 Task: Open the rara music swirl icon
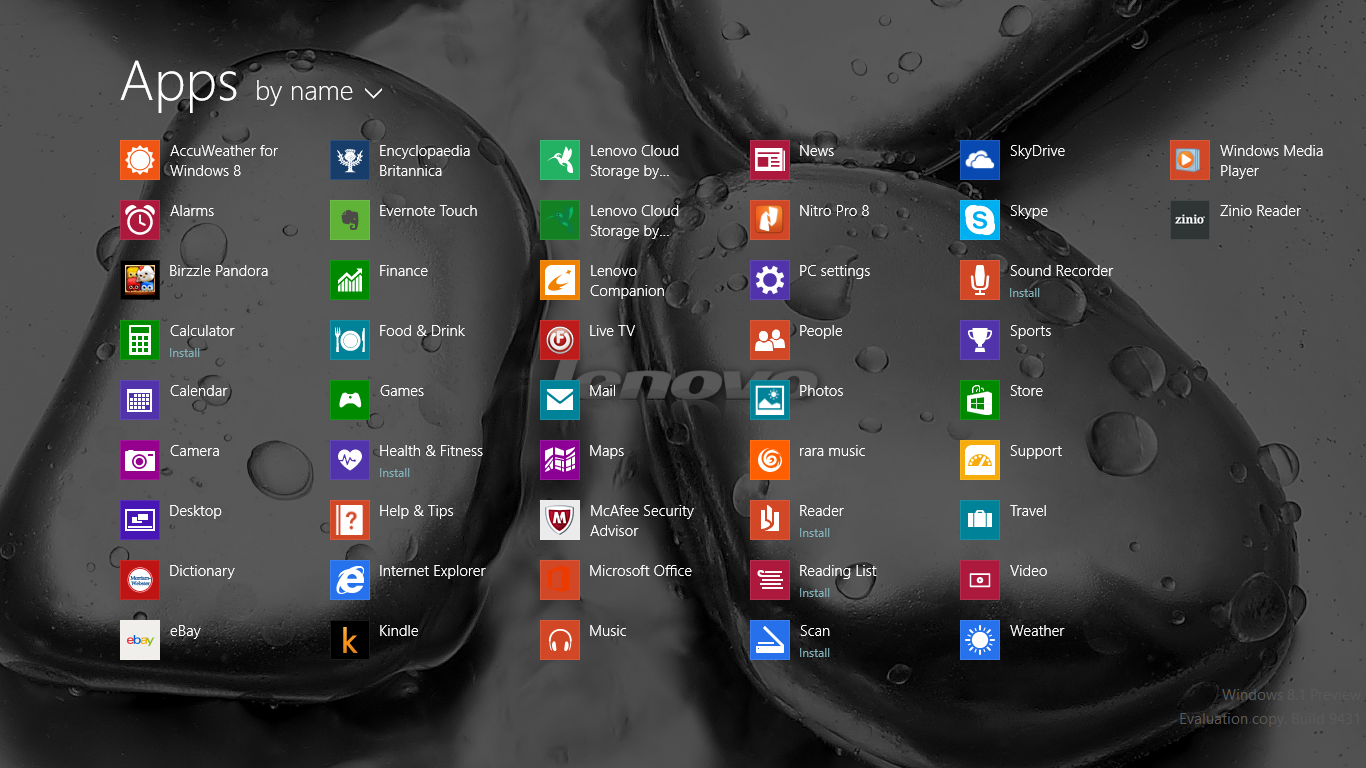point(770,460)
